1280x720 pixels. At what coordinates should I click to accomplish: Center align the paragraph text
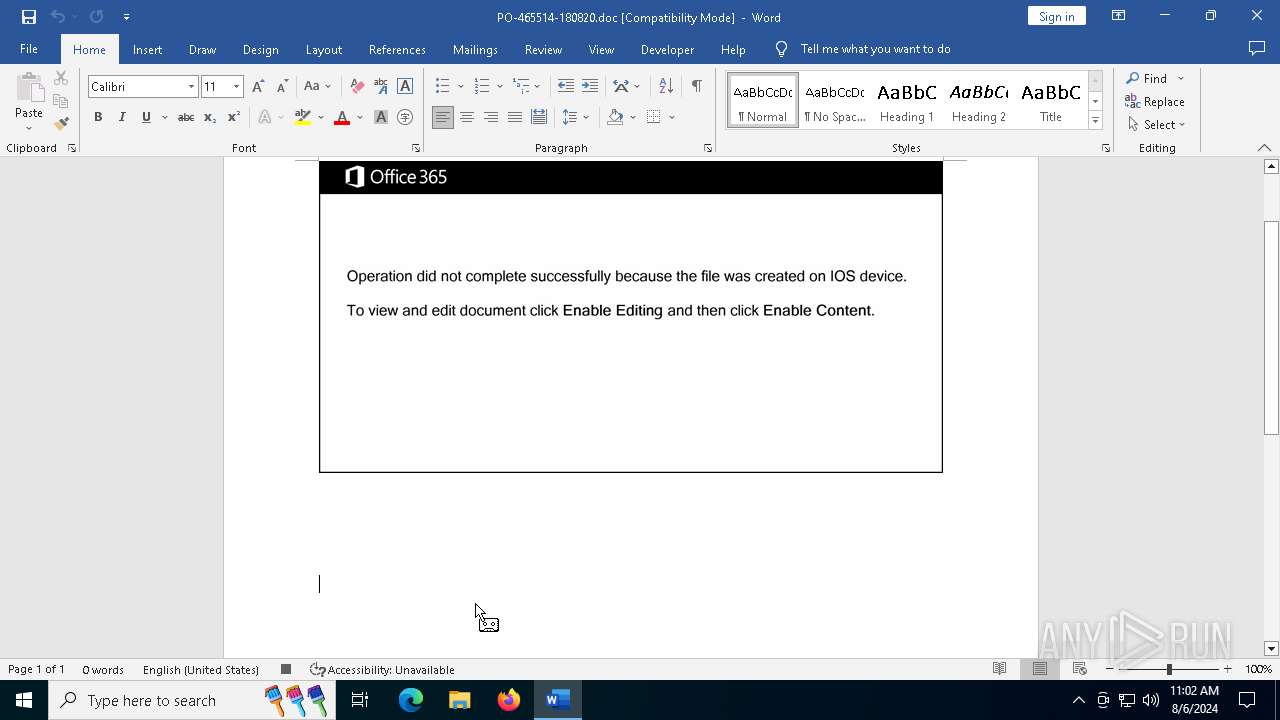(467, 117)
